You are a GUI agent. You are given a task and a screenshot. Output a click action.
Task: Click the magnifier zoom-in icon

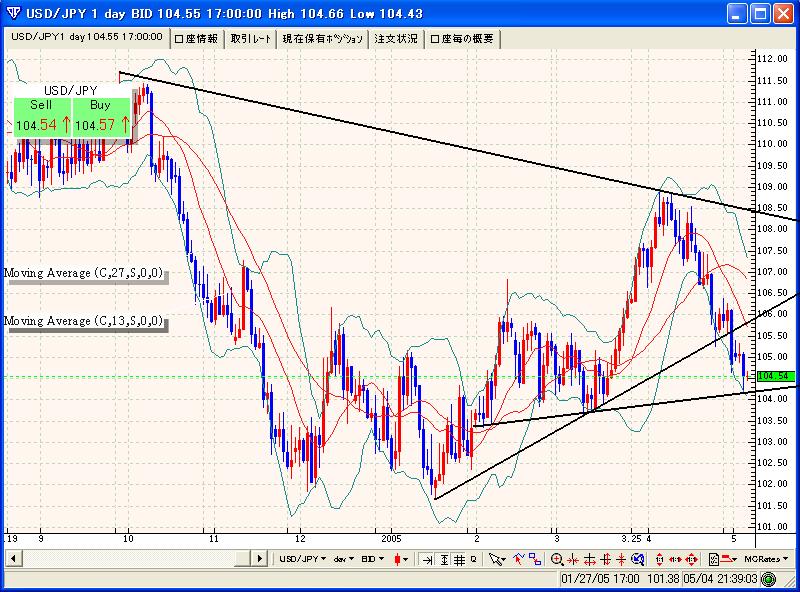point(557,559)
